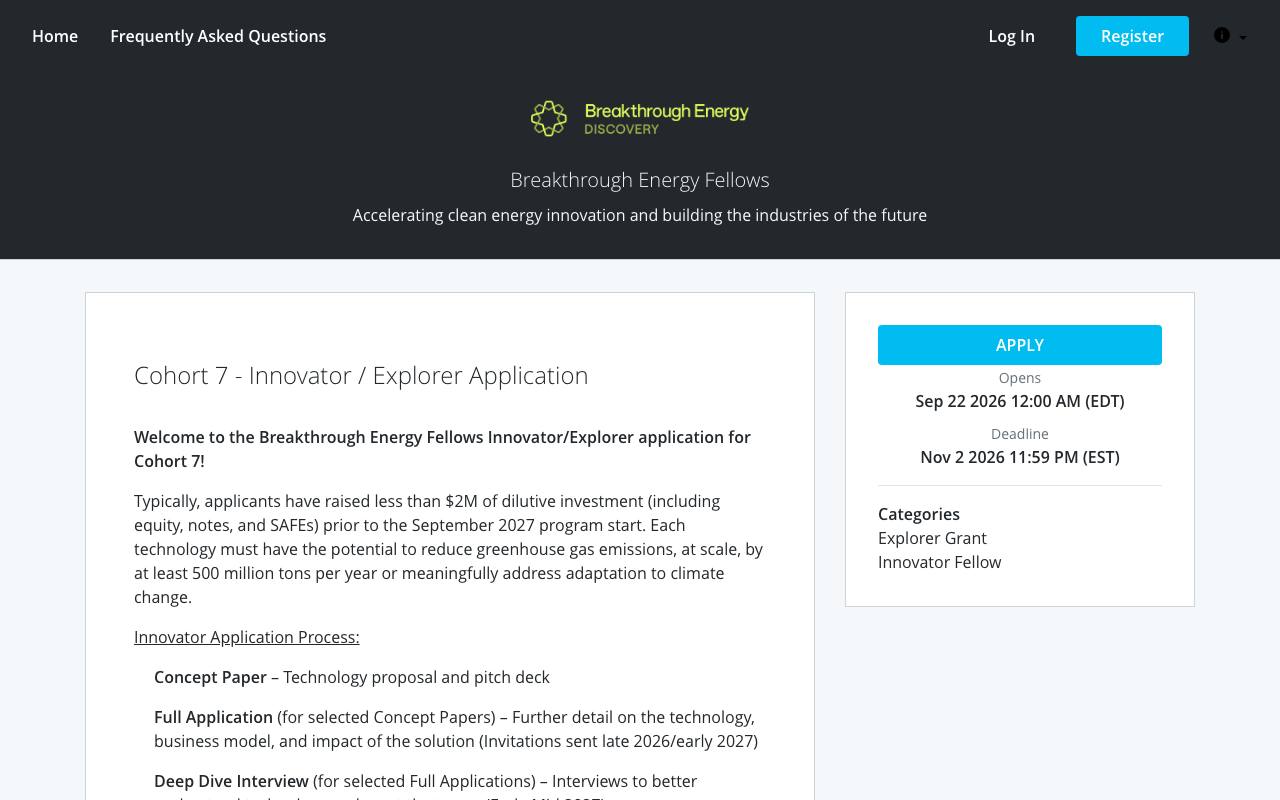Go to the Home page
1280x800 pixels.
coord(55,36)
